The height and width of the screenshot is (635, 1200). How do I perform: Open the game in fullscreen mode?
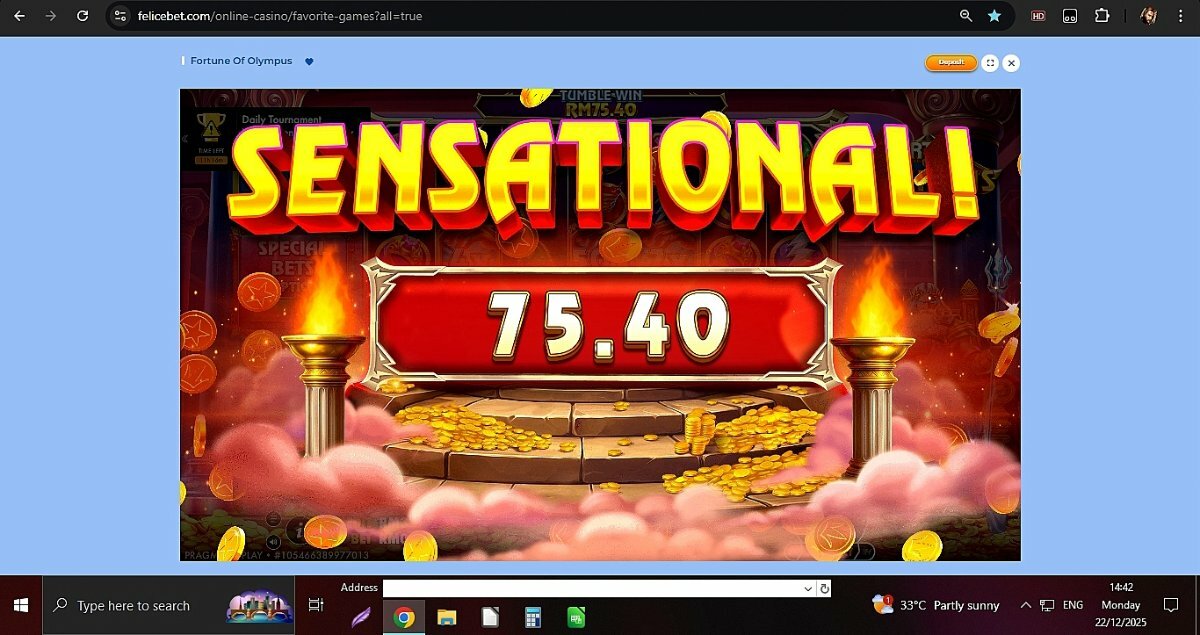coord(990,63)
